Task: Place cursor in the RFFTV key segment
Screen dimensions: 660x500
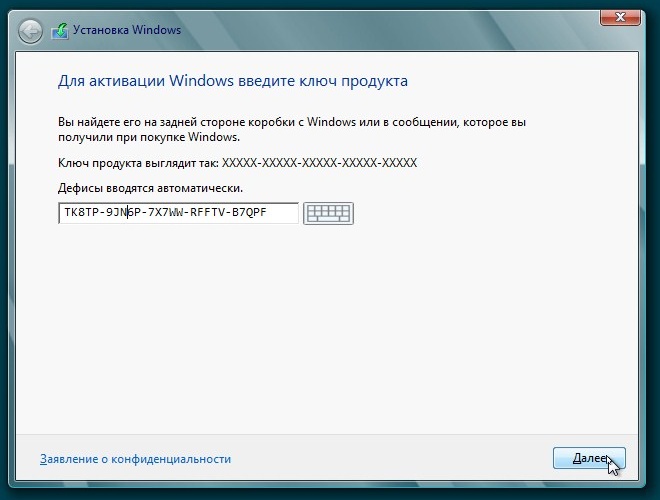Action: click(x=210, y=213)
